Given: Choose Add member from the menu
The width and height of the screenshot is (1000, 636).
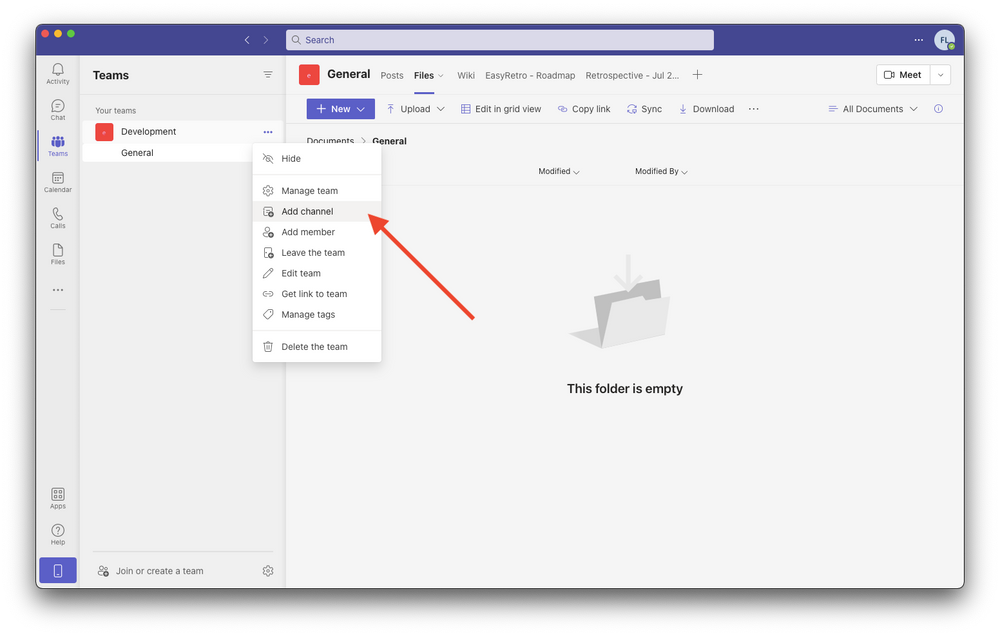Looking at the screenshot, I should [317, 232].
